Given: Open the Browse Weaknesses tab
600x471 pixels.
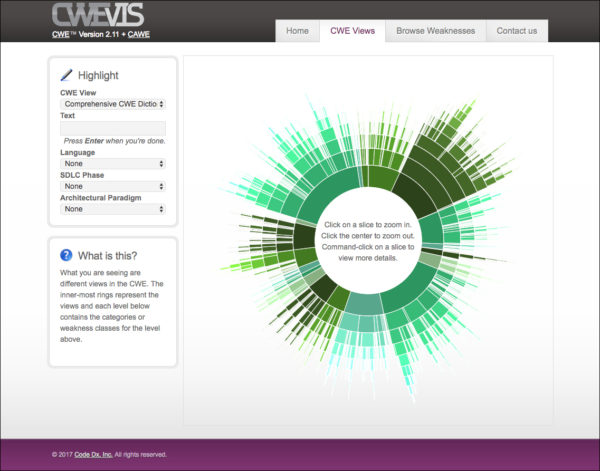Looking at the screenshot, I should tap(435, 31).
